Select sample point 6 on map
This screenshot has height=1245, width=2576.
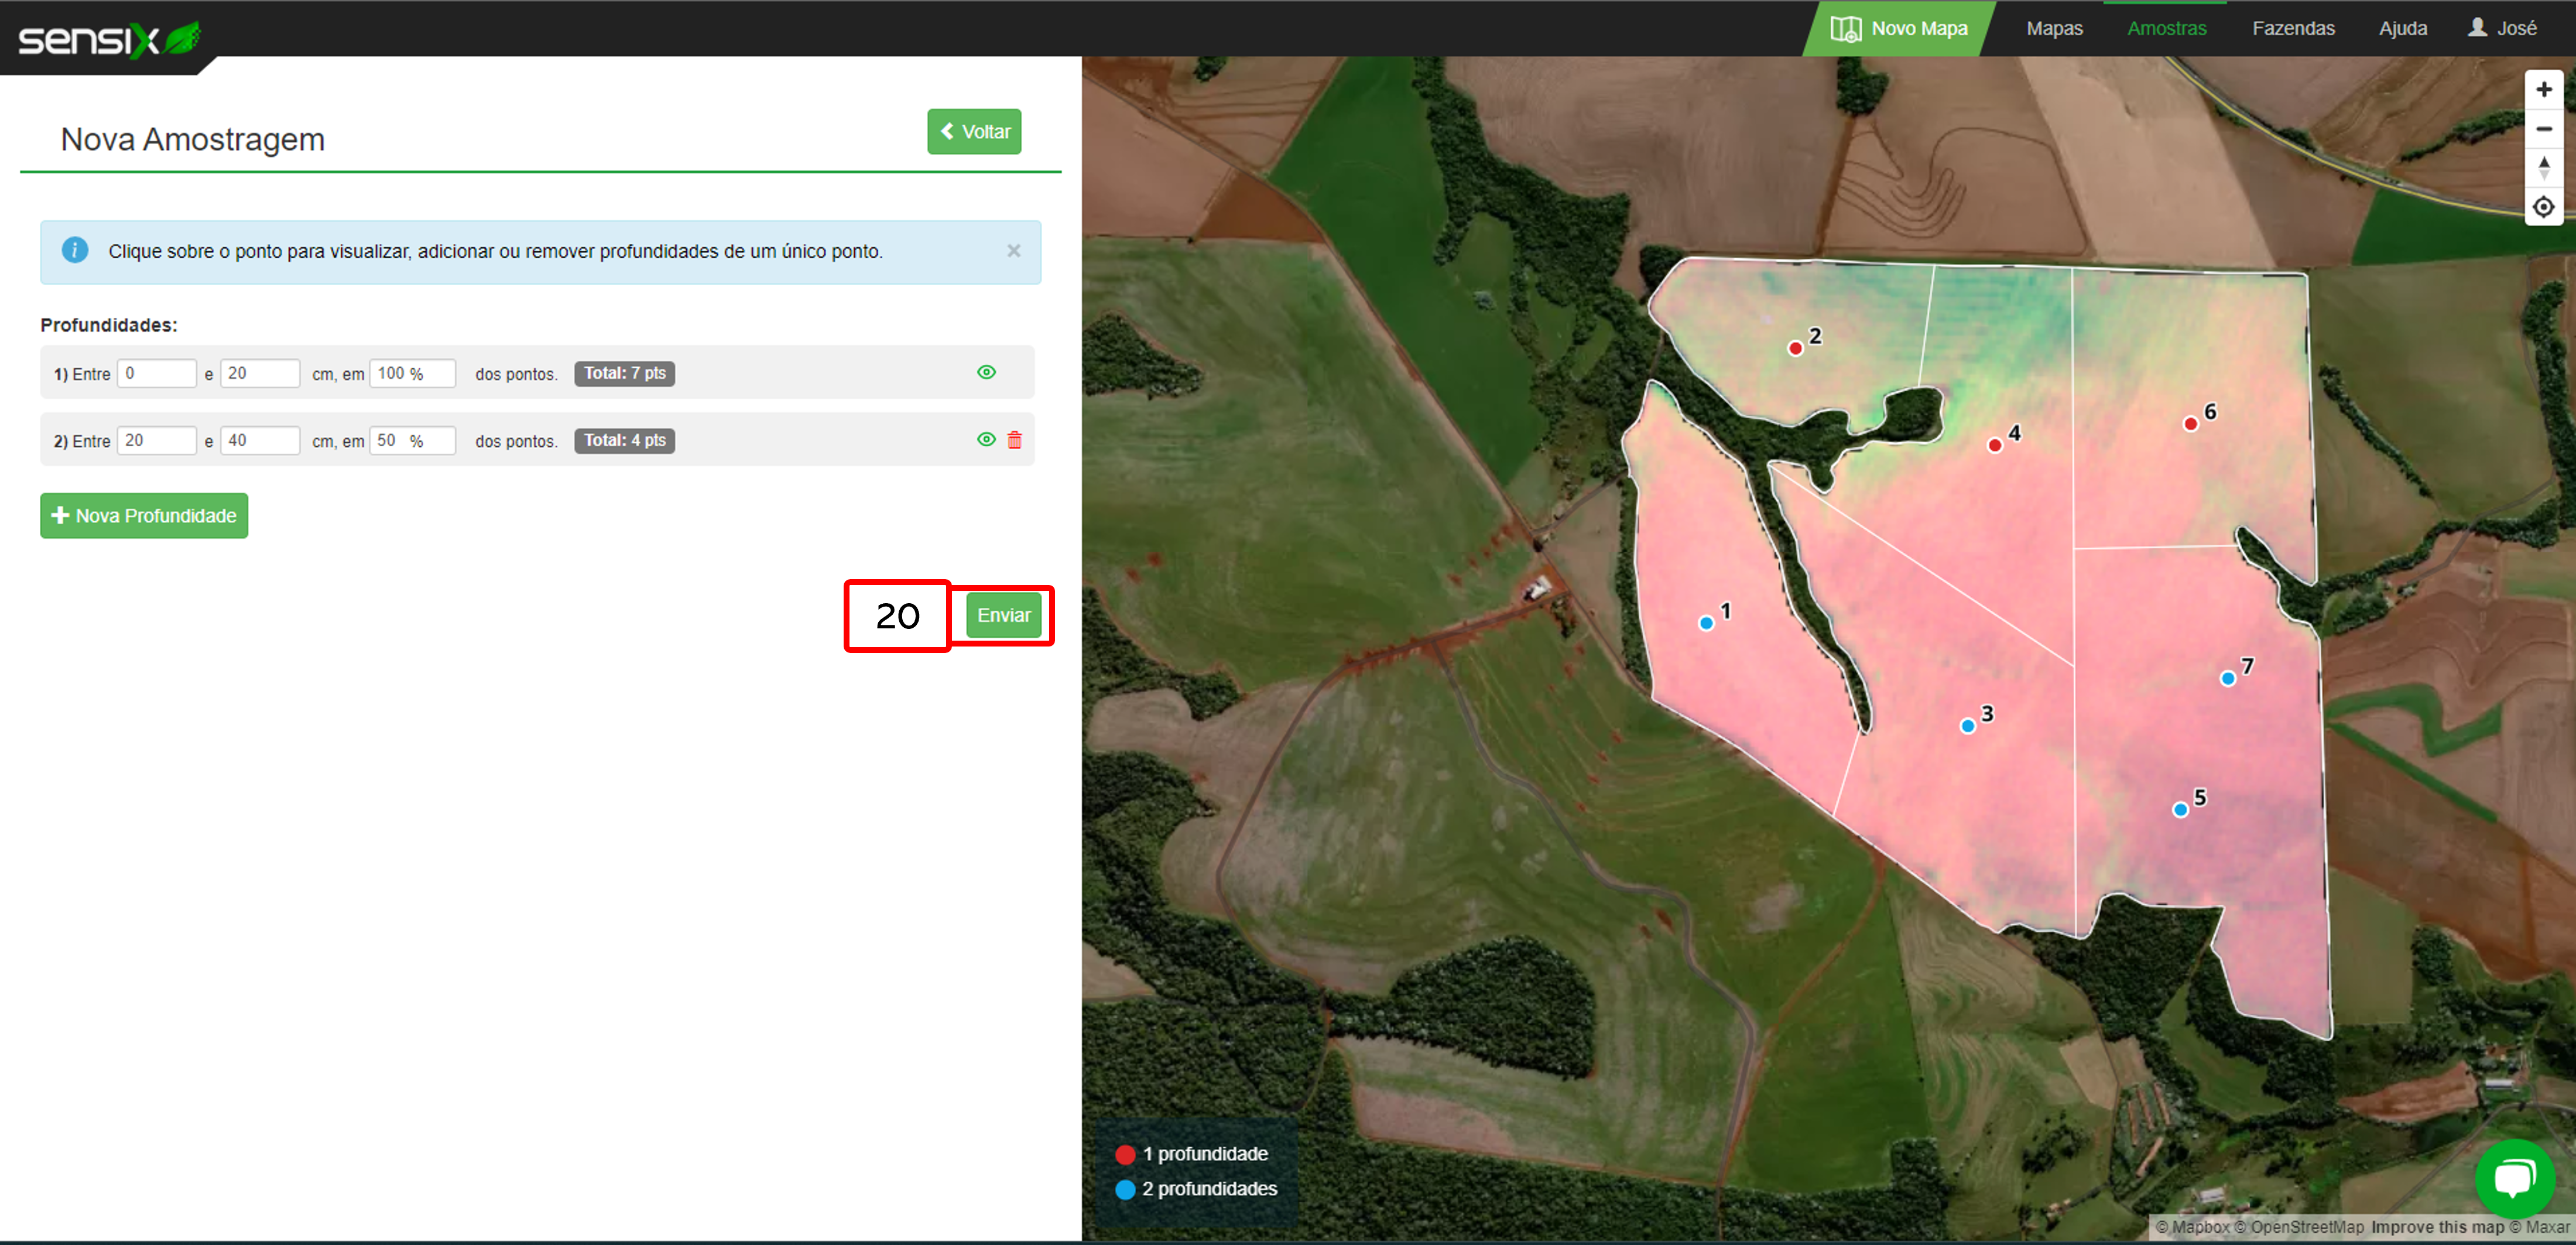(2190, 424)
